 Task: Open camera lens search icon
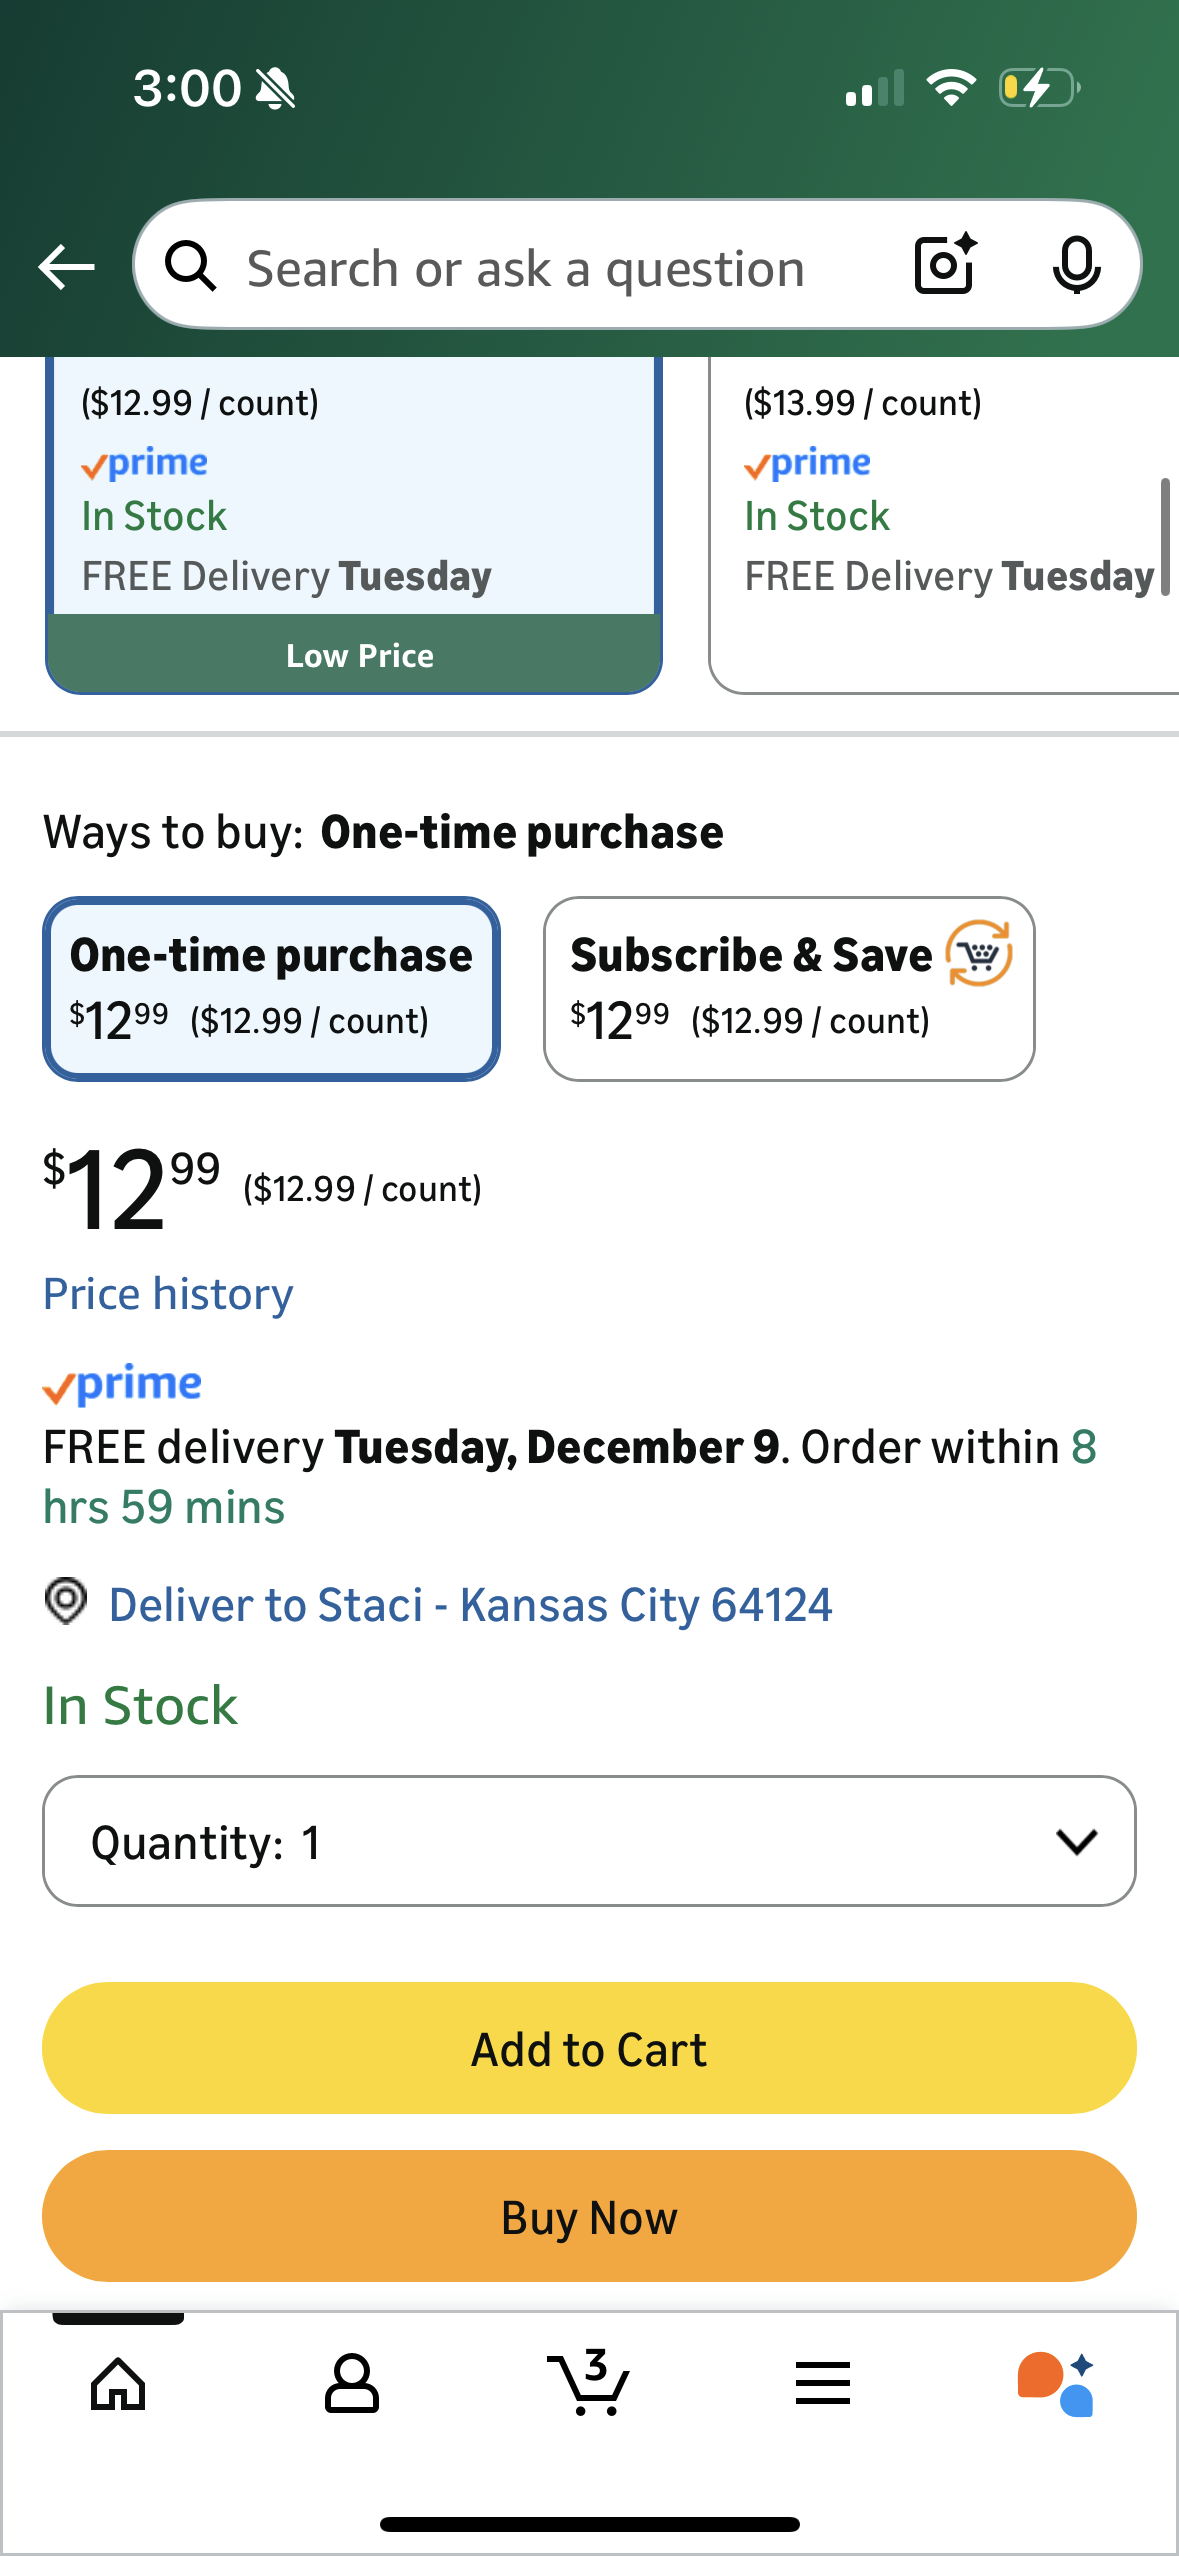(945, 265)
